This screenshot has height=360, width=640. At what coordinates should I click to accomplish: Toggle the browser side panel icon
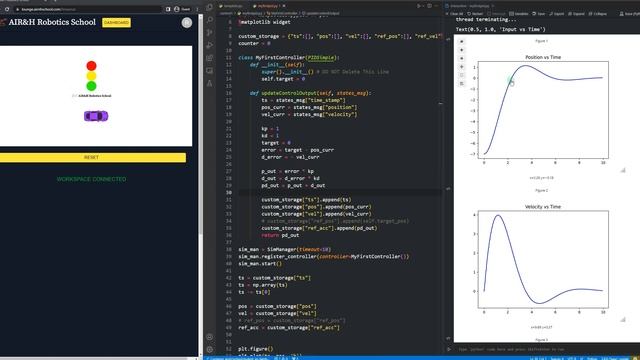[168, 9]
